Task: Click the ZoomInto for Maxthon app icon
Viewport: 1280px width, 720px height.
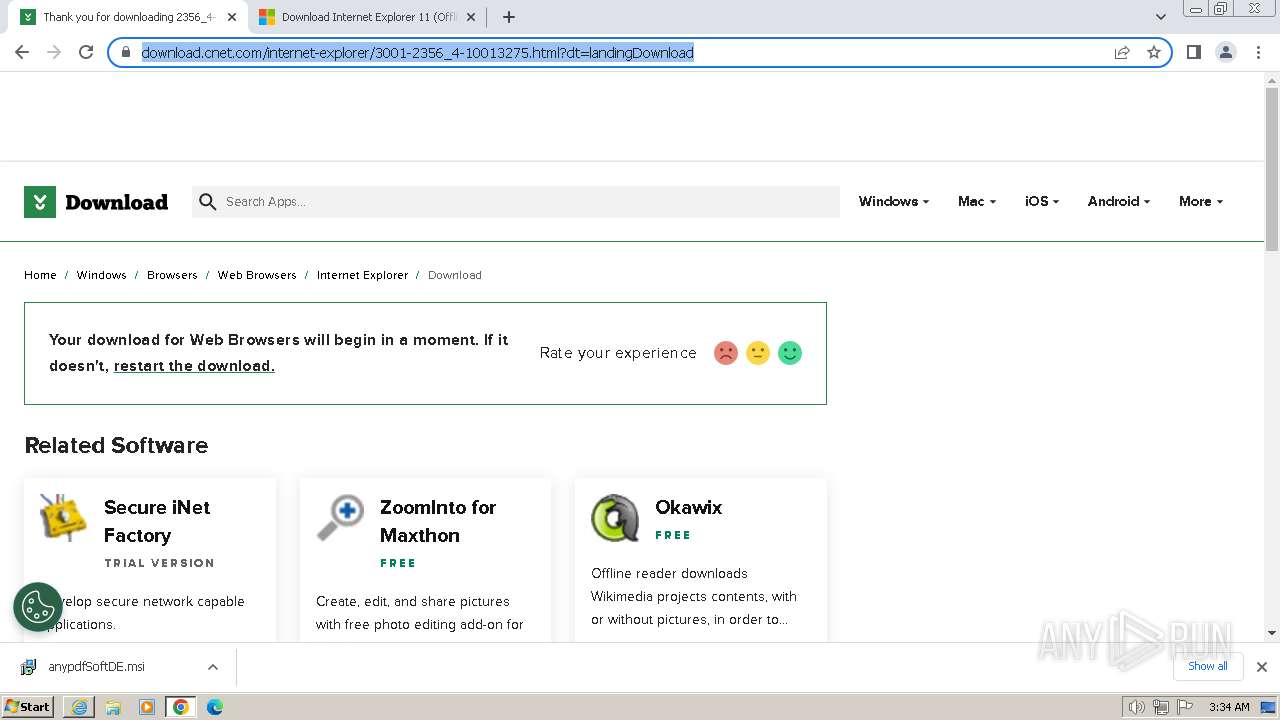Action: (340, 518)
